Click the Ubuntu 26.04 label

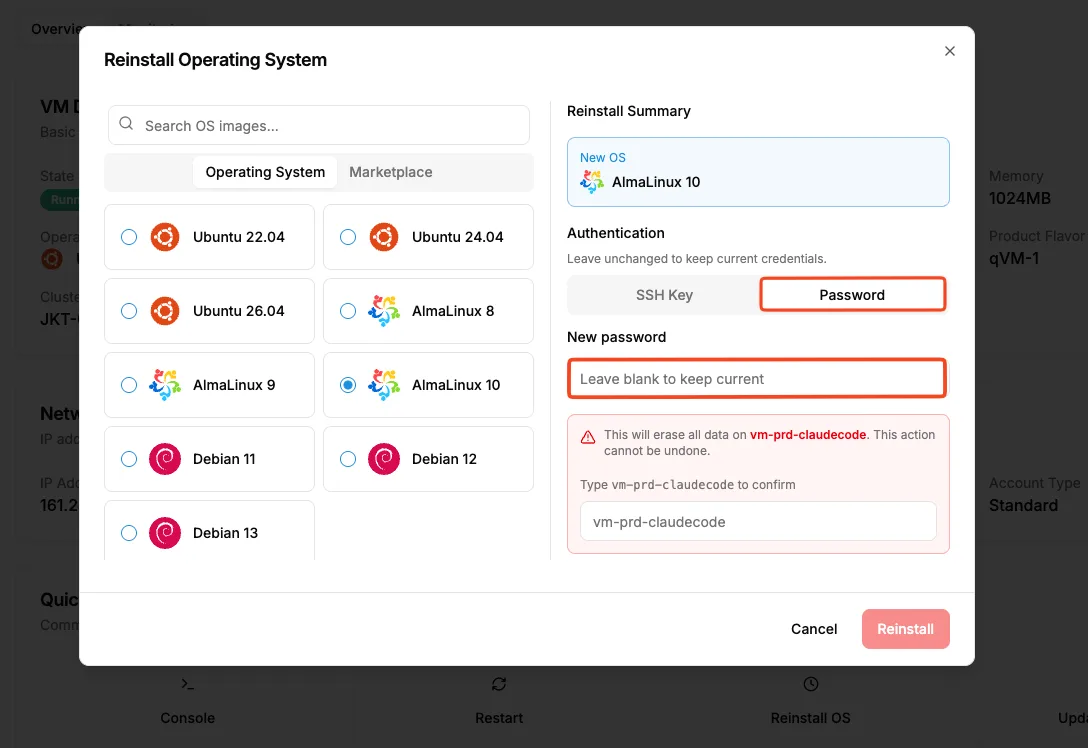(x=239, y=311)
